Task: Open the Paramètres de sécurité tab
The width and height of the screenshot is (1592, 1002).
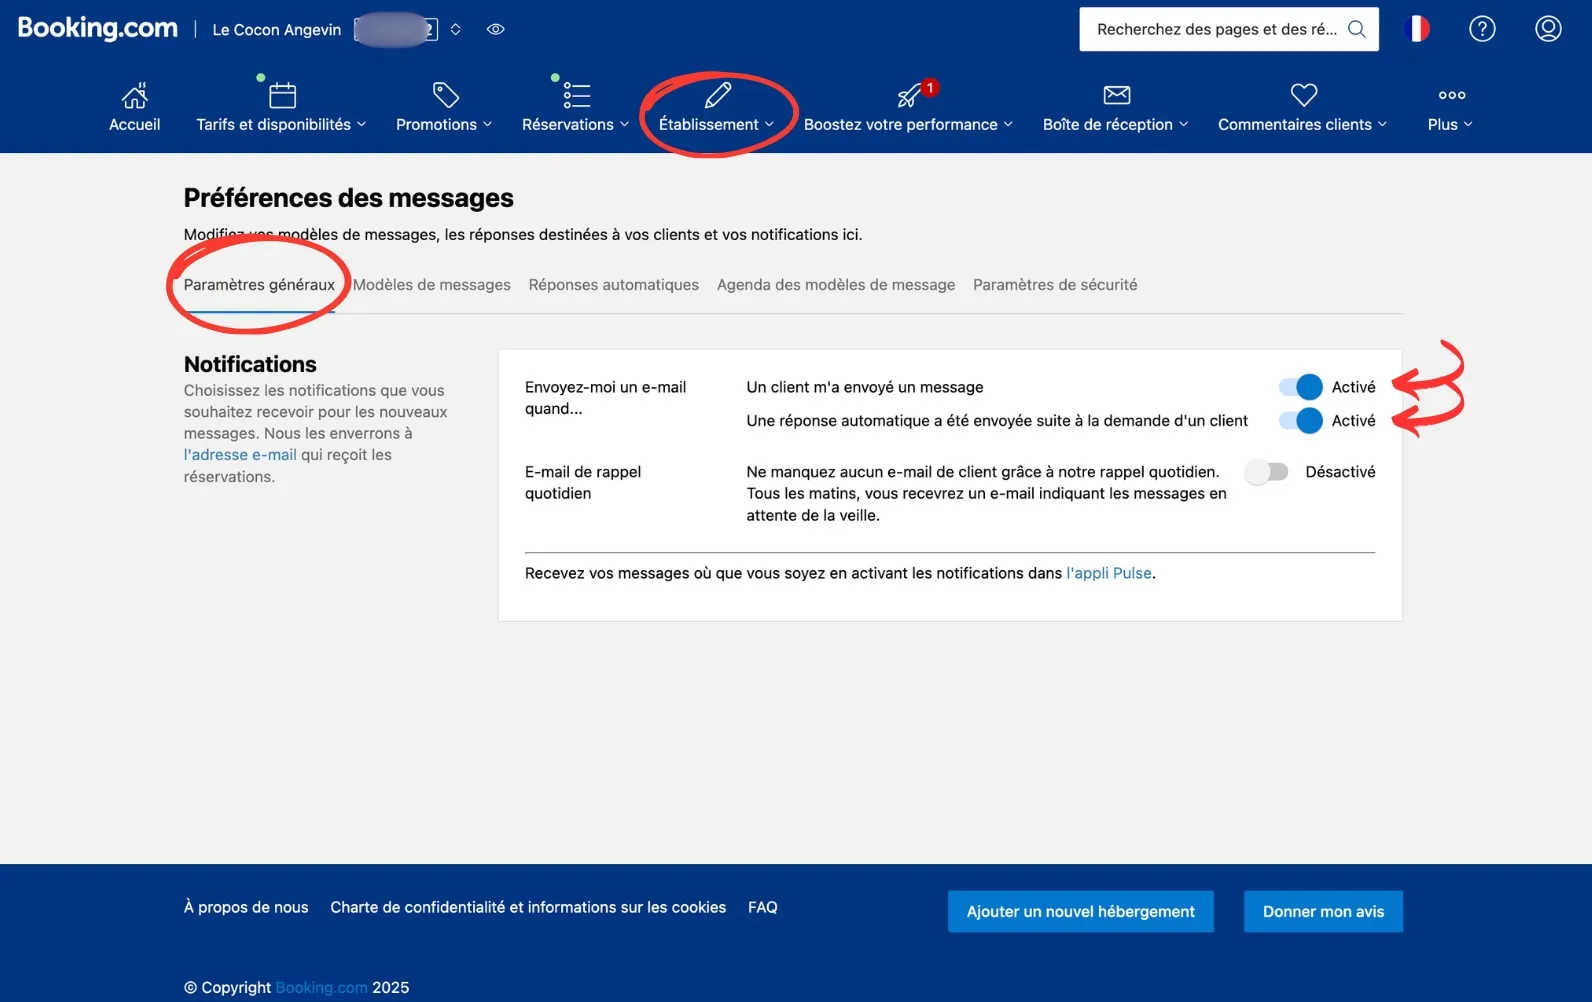Action: (x=1055, y=285)
